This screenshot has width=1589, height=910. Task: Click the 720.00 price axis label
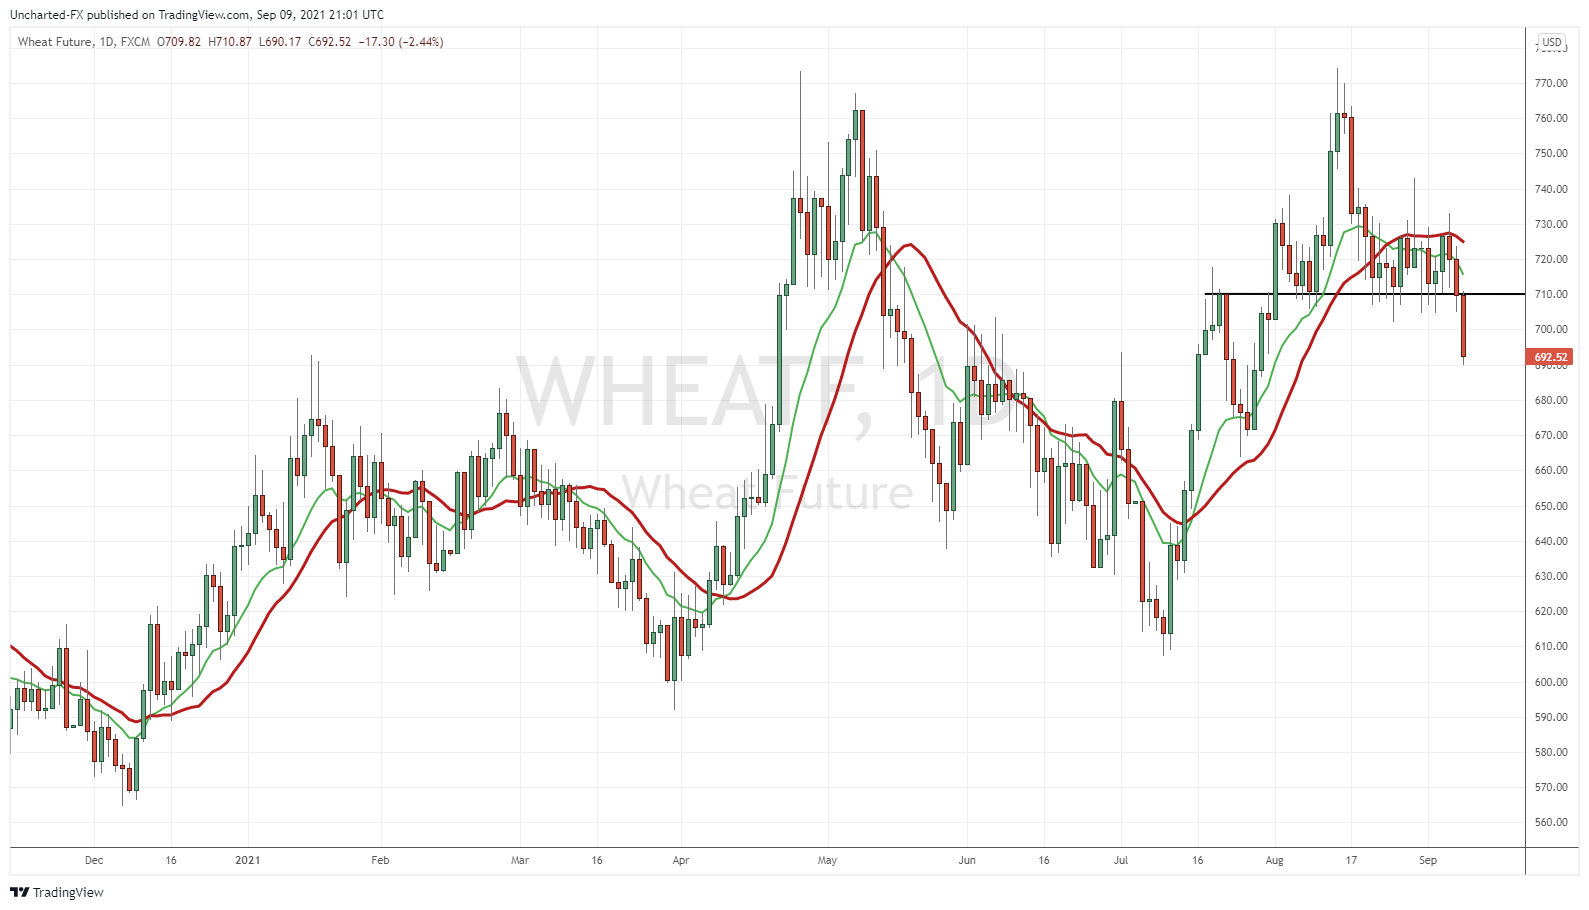pyautogui.click(x=1551, y=259)
